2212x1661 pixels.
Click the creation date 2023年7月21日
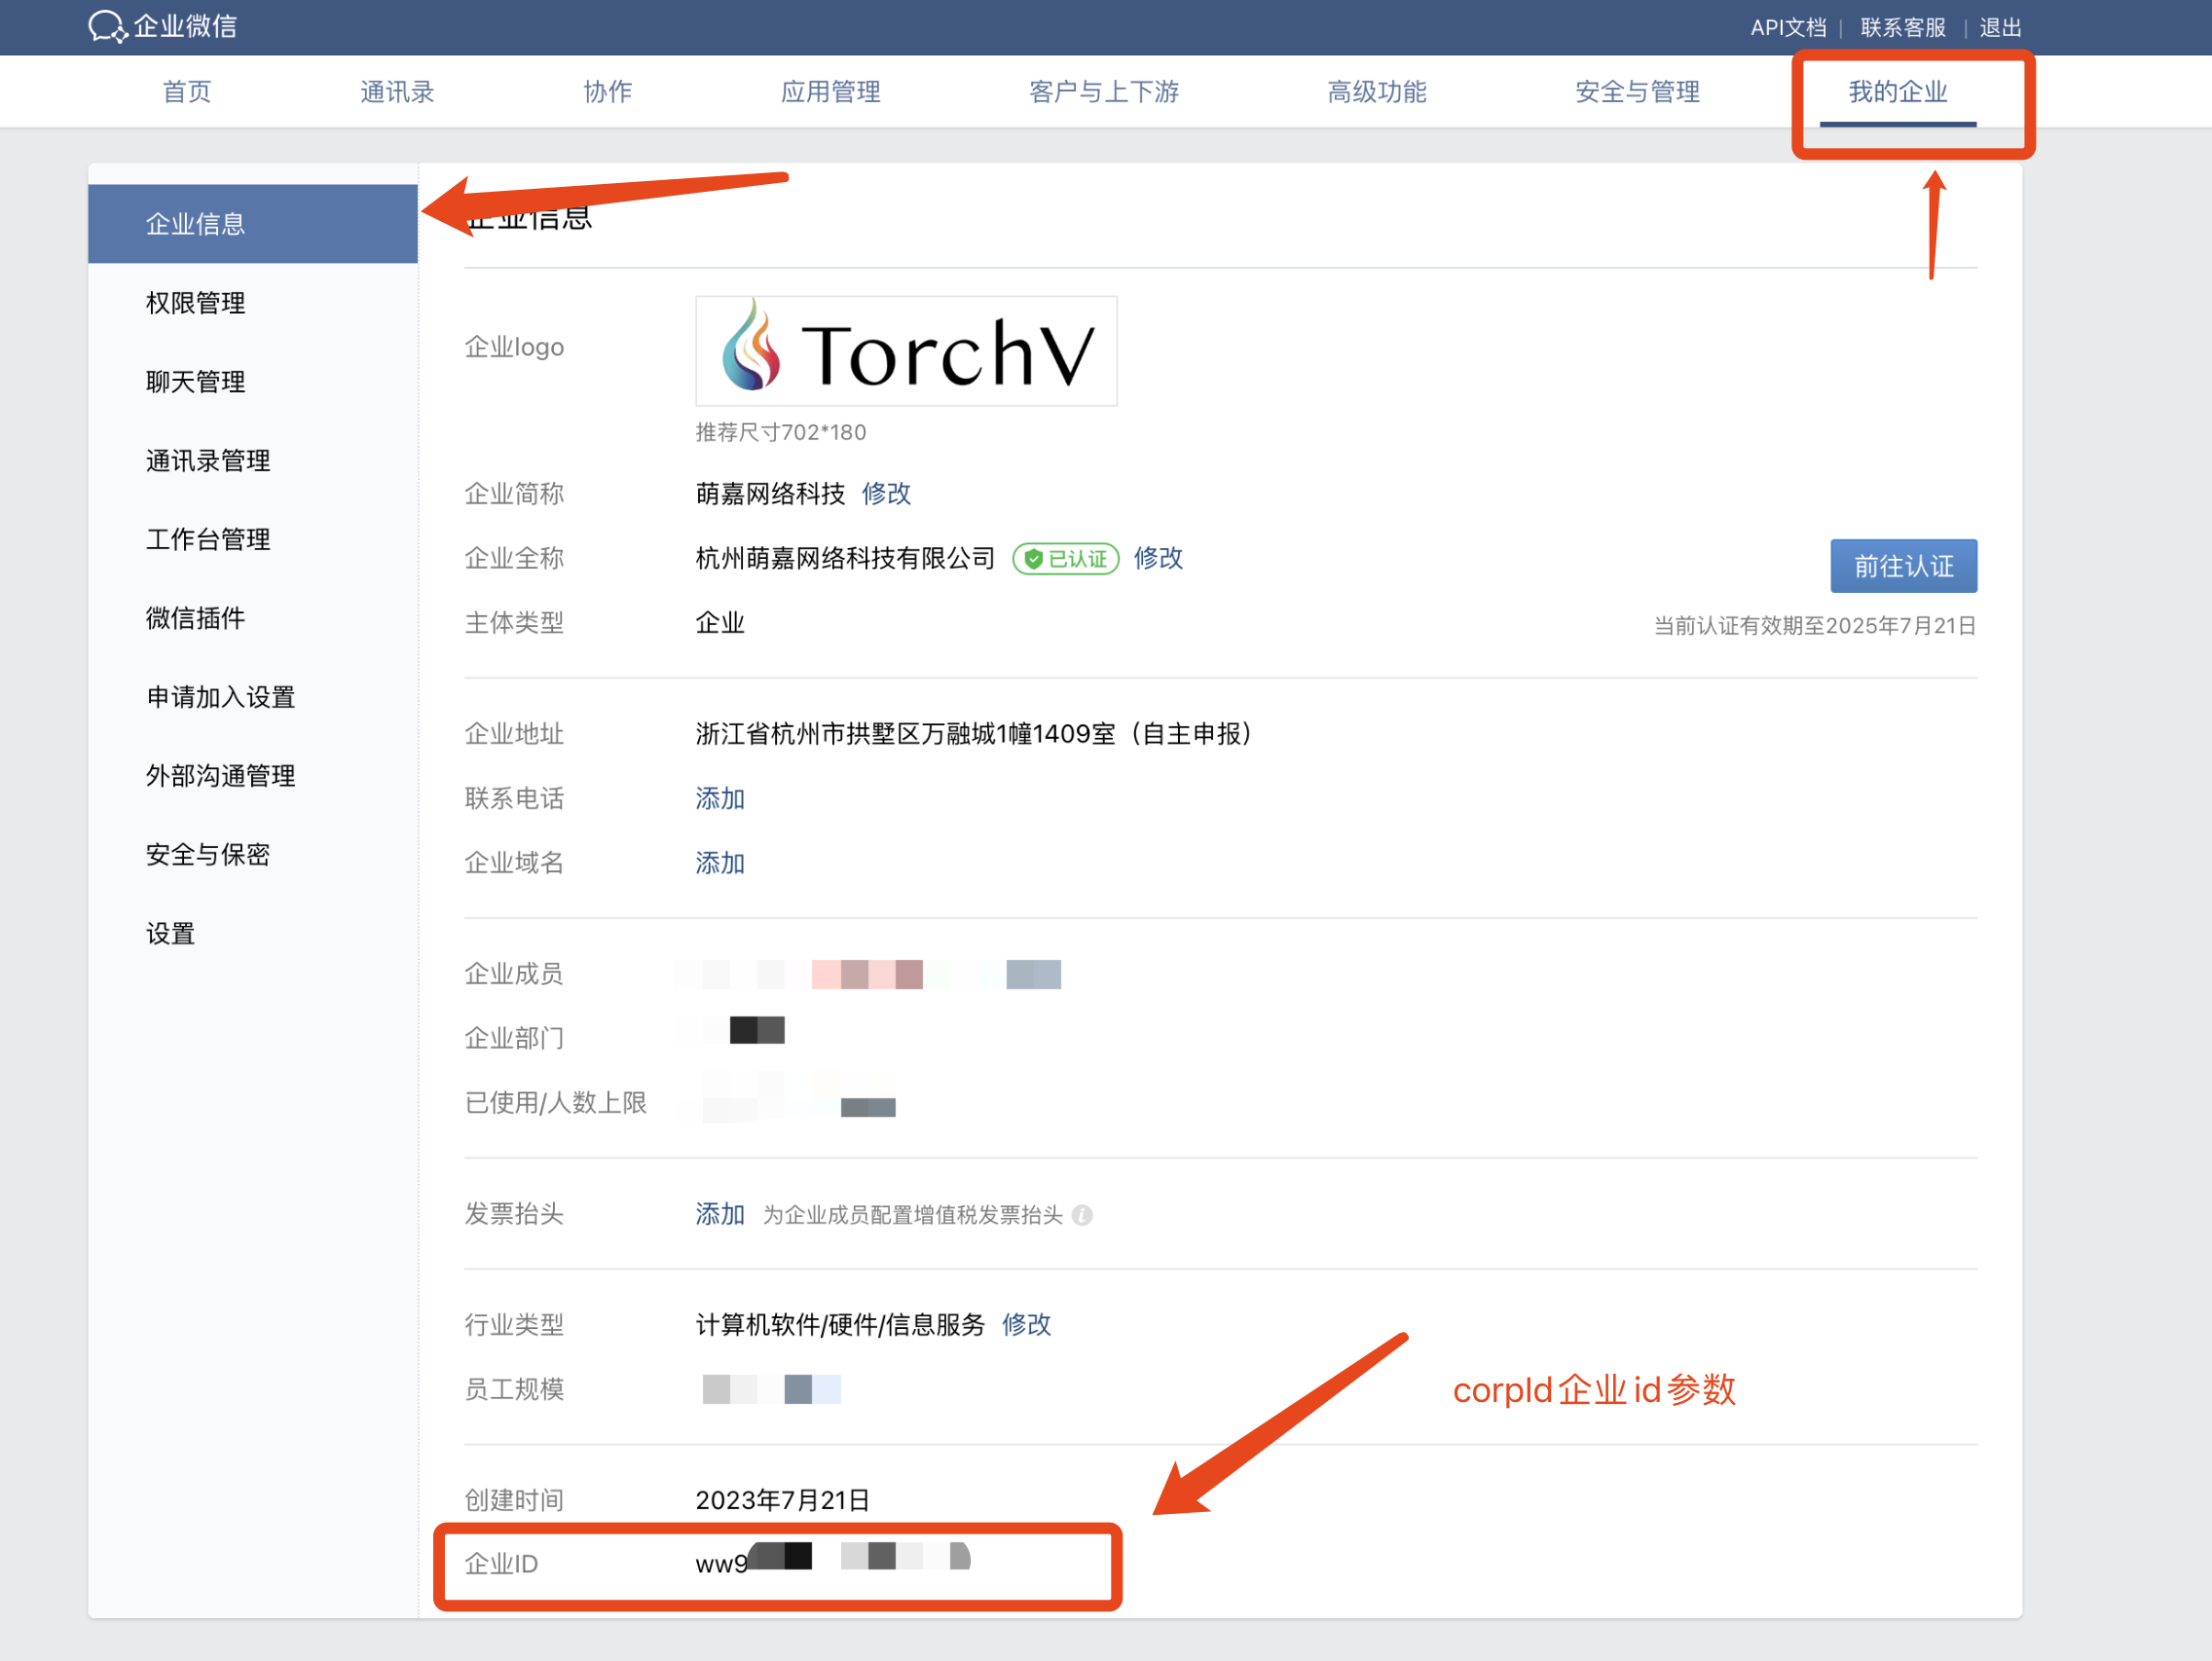pyautogui.click(x=782, y=1501)
